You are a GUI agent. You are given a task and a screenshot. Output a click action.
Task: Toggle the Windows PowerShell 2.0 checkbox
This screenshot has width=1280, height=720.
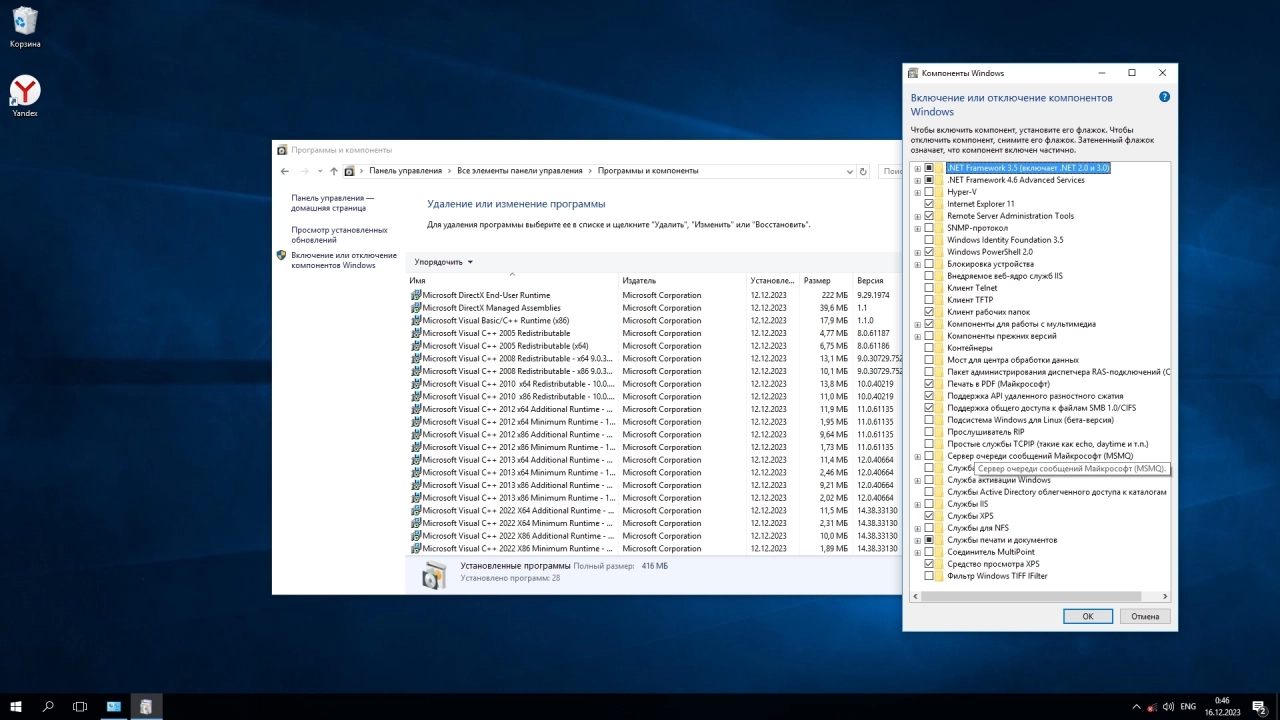(x=929, y=252)
